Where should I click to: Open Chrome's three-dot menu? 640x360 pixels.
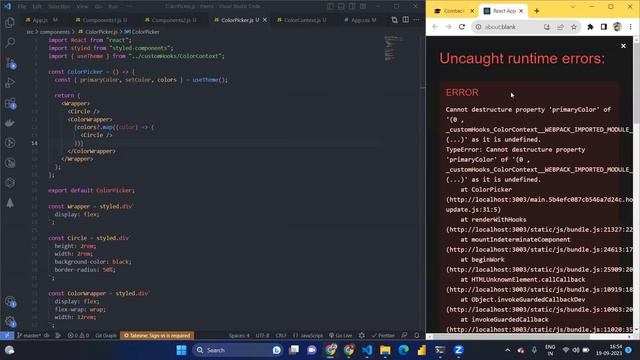[630, 27]
